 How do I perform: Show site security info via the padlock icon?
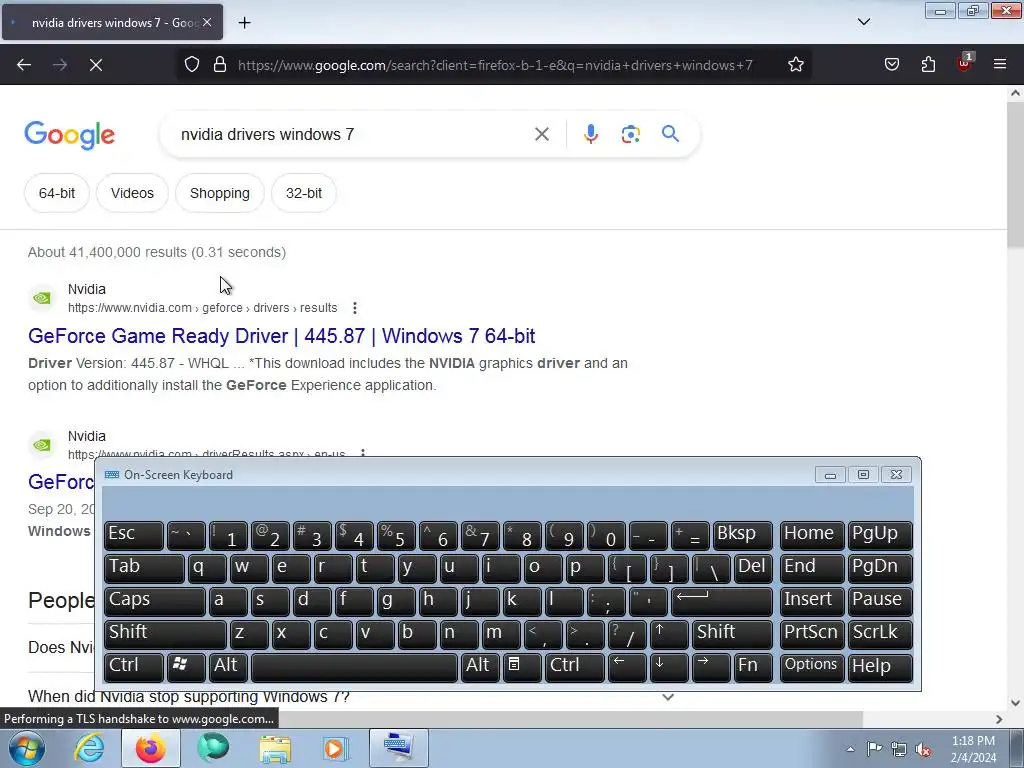pyautogui.click(x=220, y=65)
